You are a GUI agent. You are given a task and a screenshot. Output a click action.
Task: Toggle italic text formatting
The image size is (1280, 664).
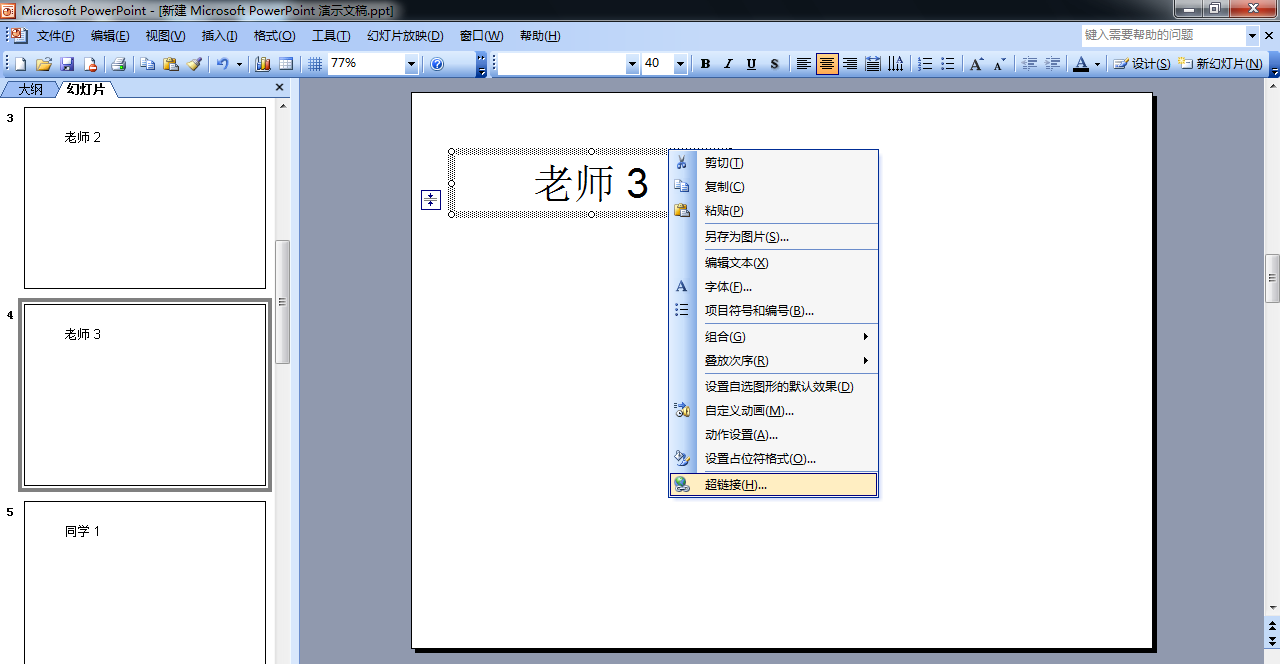click(x=728, y=64)
